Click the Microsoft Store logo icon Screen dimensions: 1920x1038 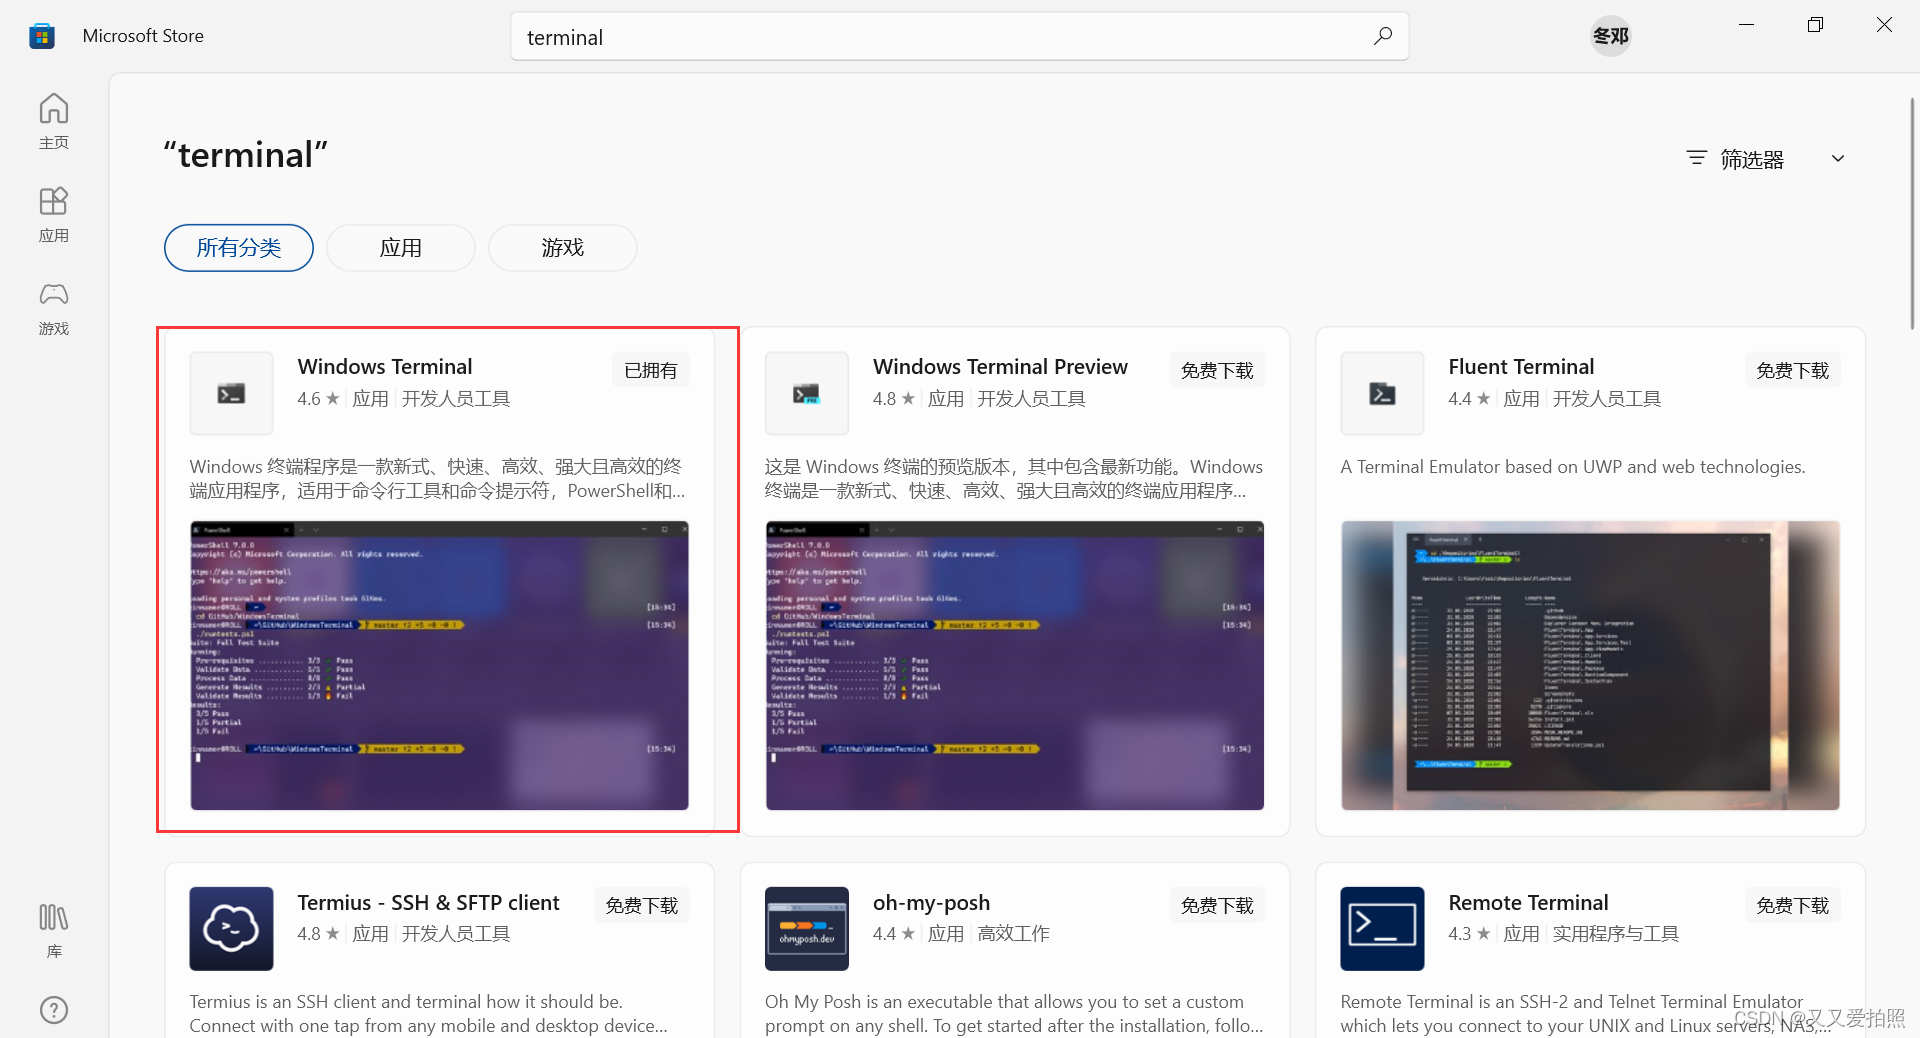coord(41,36)
